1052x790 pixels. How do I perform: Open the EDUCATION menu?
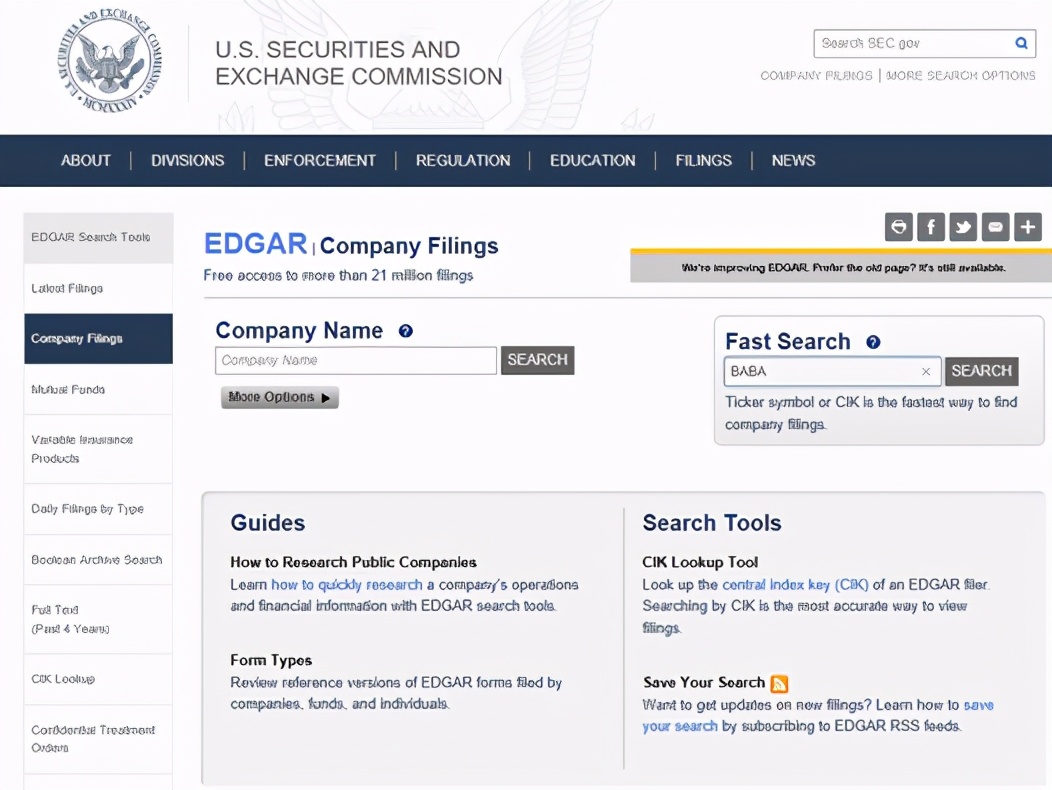pyautogui.click(x=592, y=160)
